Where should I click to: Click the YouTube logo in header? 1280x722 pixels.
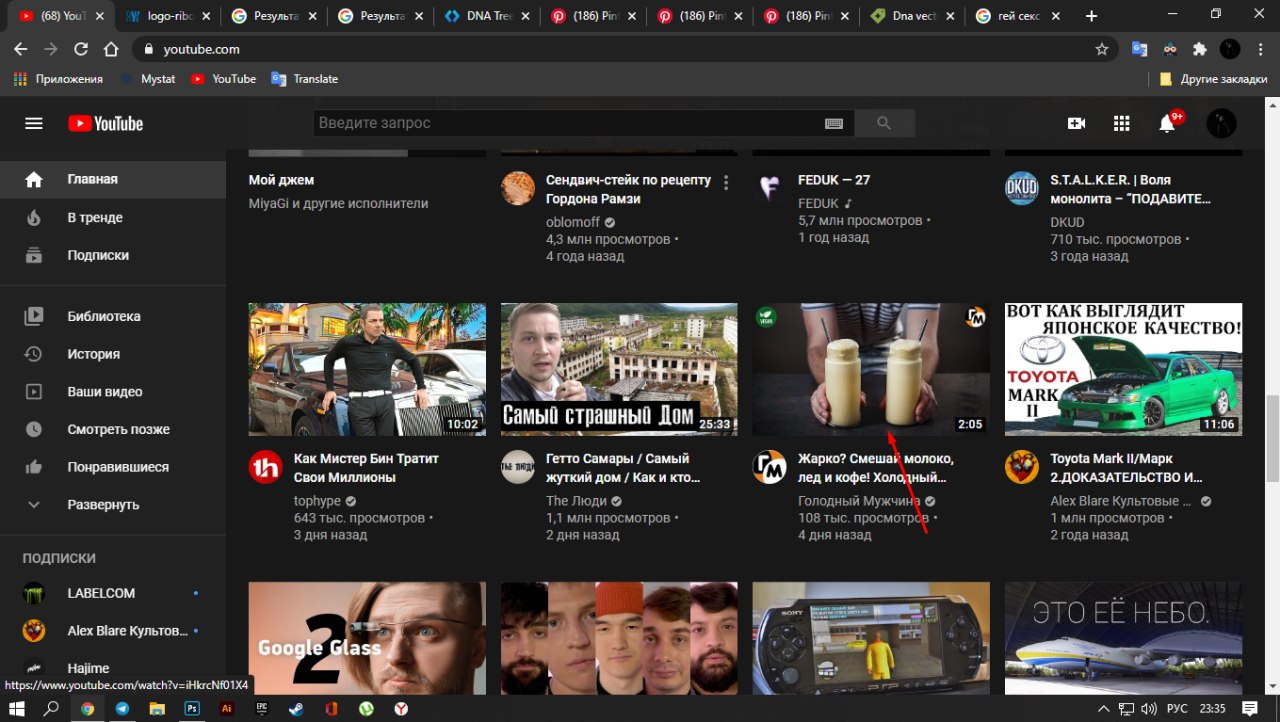[106, 123]
